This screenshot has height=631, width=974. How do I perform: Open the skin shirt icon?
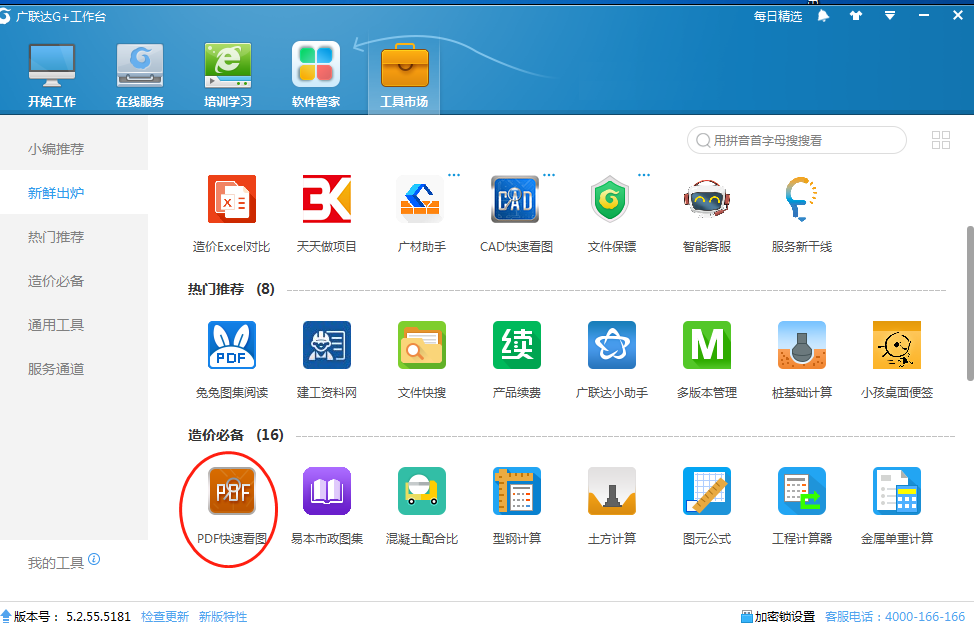point(856,16)
